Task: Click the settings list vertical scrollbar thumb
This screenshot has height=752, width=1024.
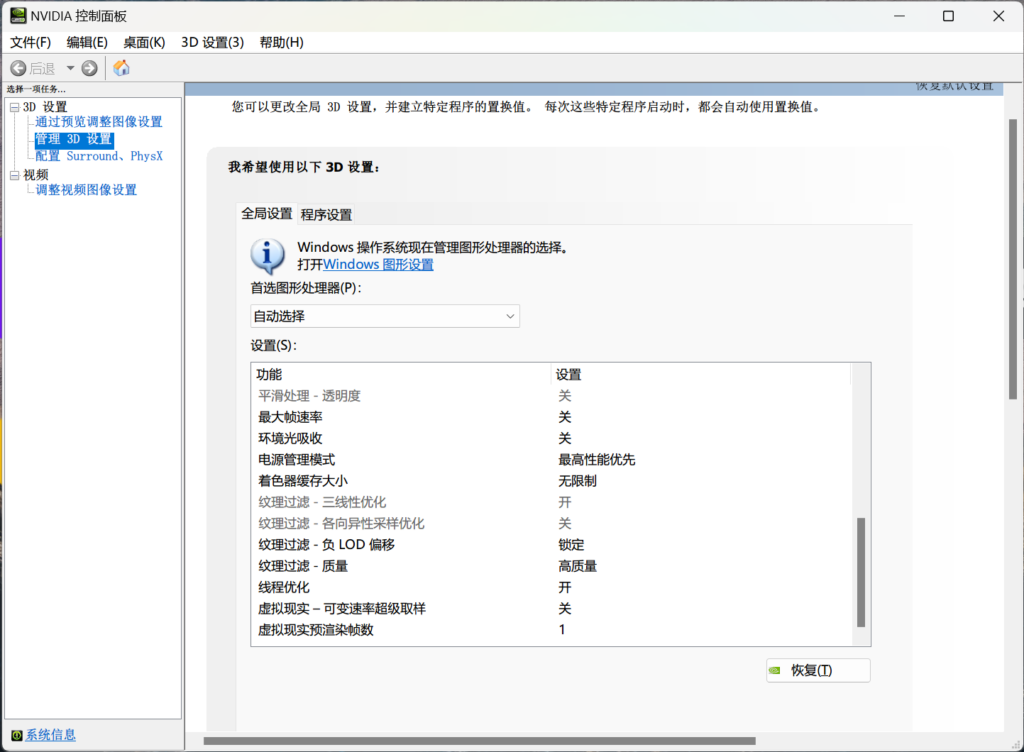Action: click(x=861, y=570)
